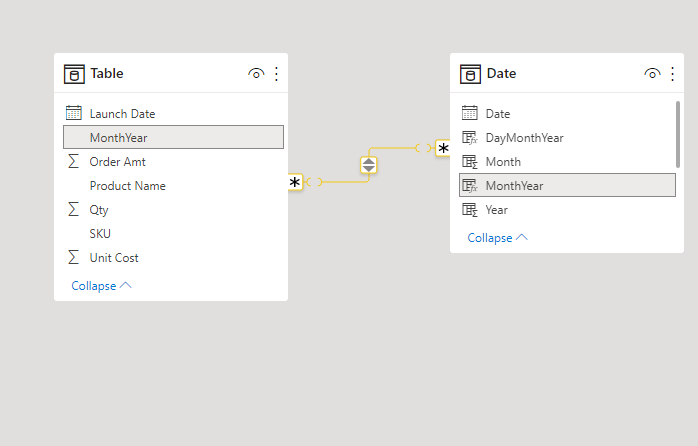Click the Date card title
This screenshot has width=698, height=446.
[501, 73]
